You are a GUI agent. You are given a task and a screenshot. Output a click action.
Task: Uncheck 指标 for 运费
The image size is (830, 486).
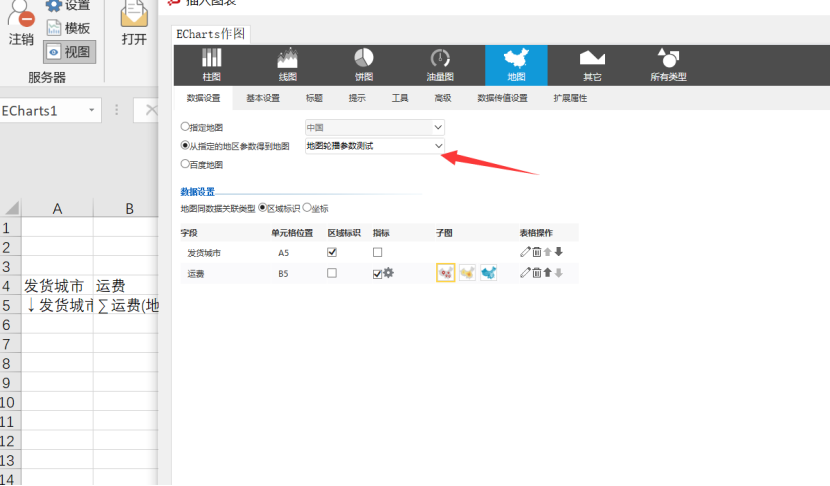coord(377,274)
